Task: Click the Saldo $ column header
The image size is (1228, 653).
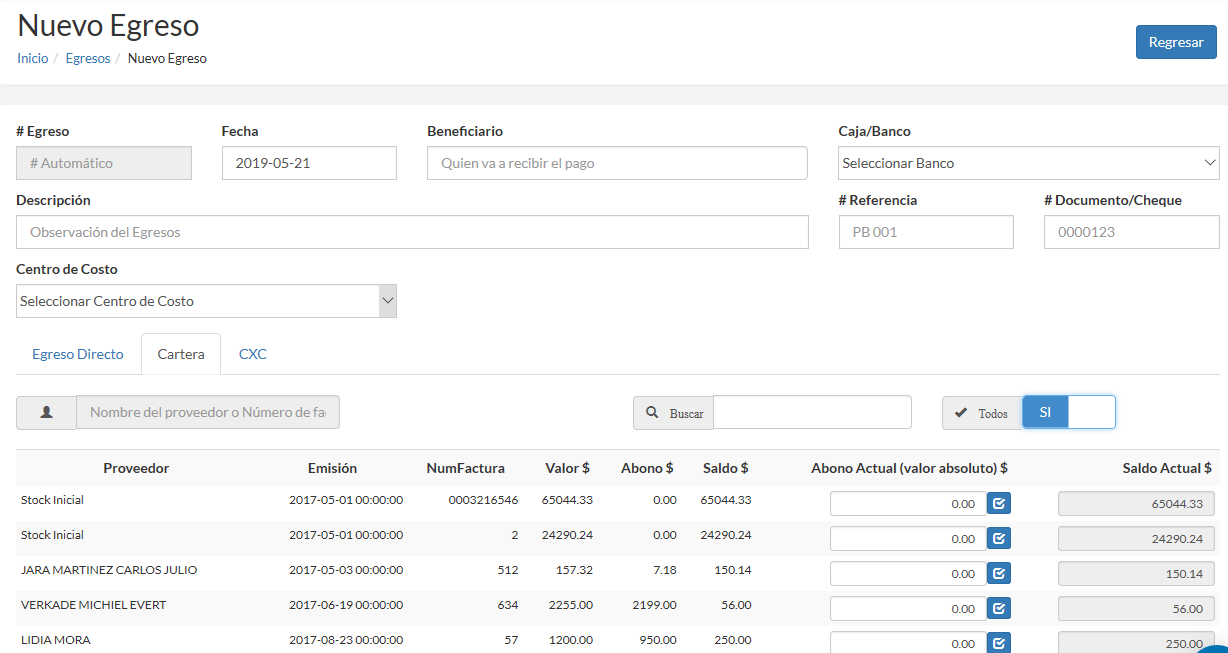Action: pos(726,468)
